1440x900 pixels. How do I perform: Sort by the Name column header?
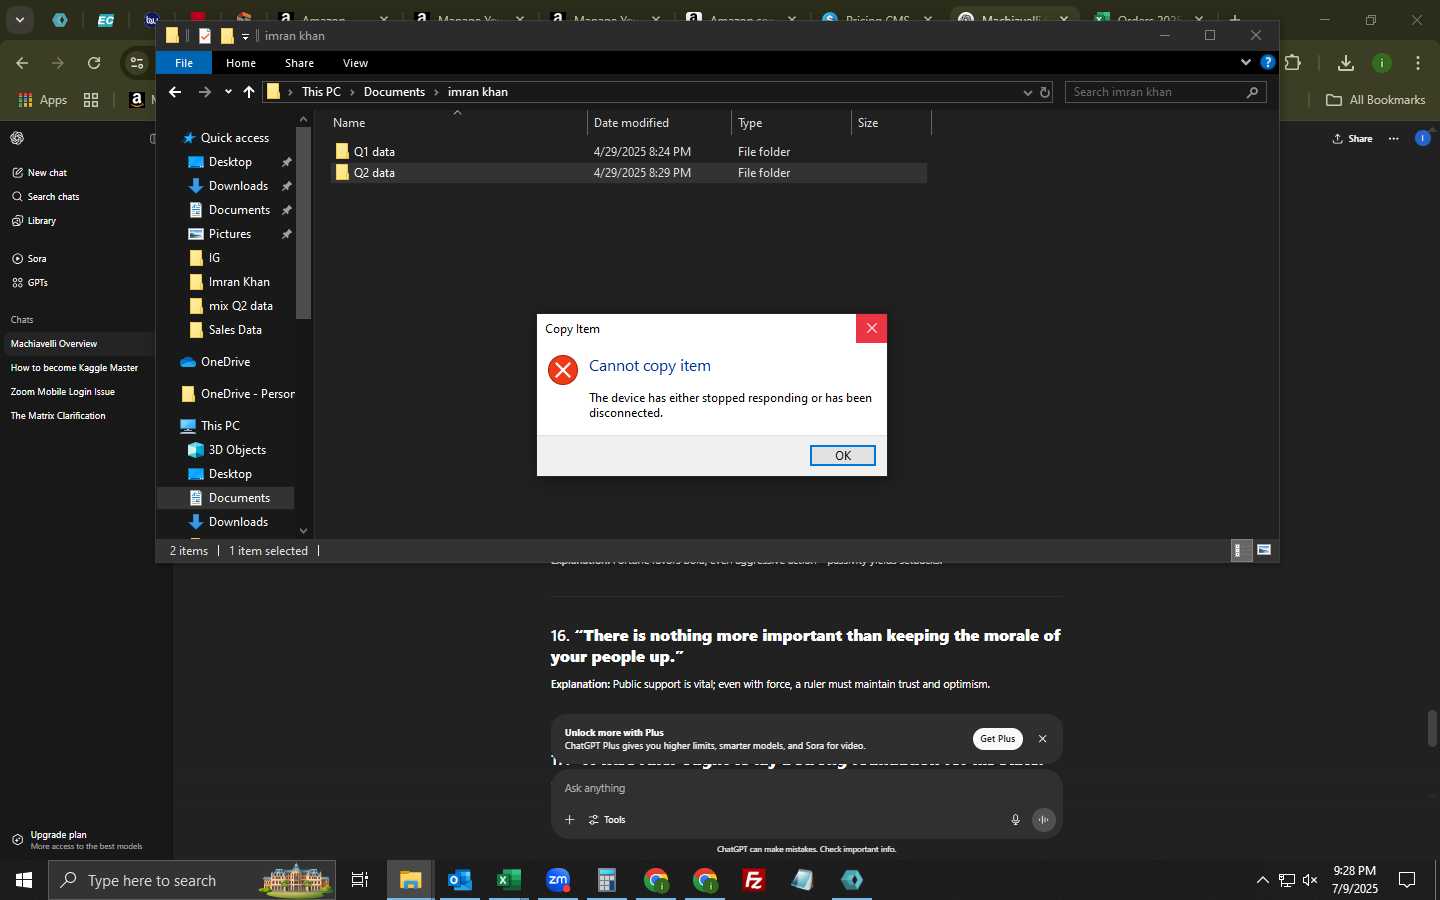click(457, 123)
